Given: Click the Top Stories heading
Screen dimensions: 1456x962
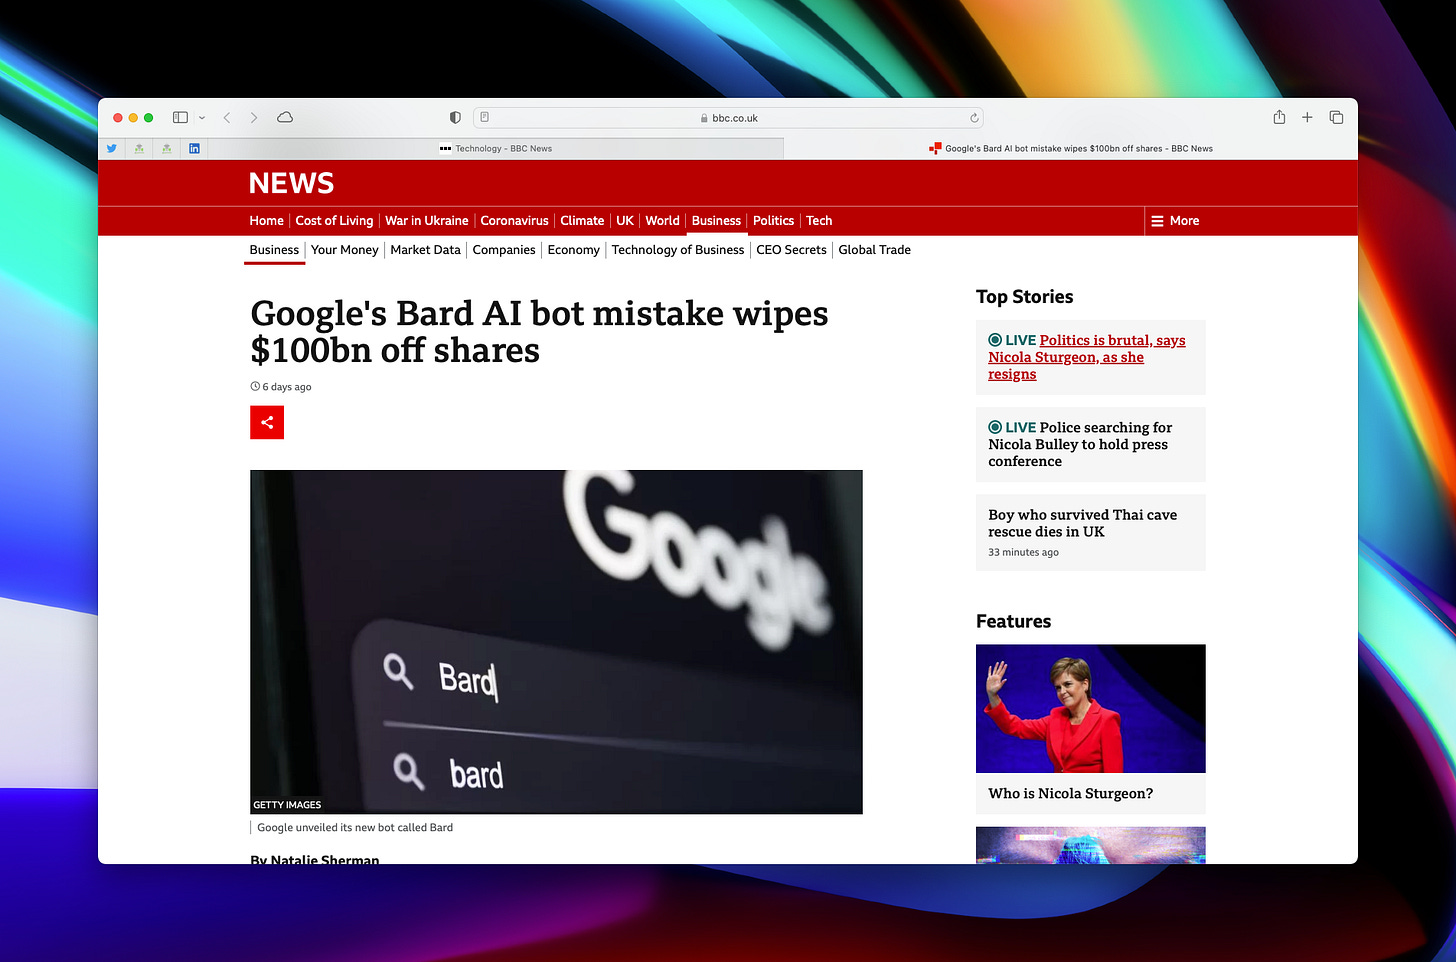Looking at the screenshot, I should pos(1024,297).
